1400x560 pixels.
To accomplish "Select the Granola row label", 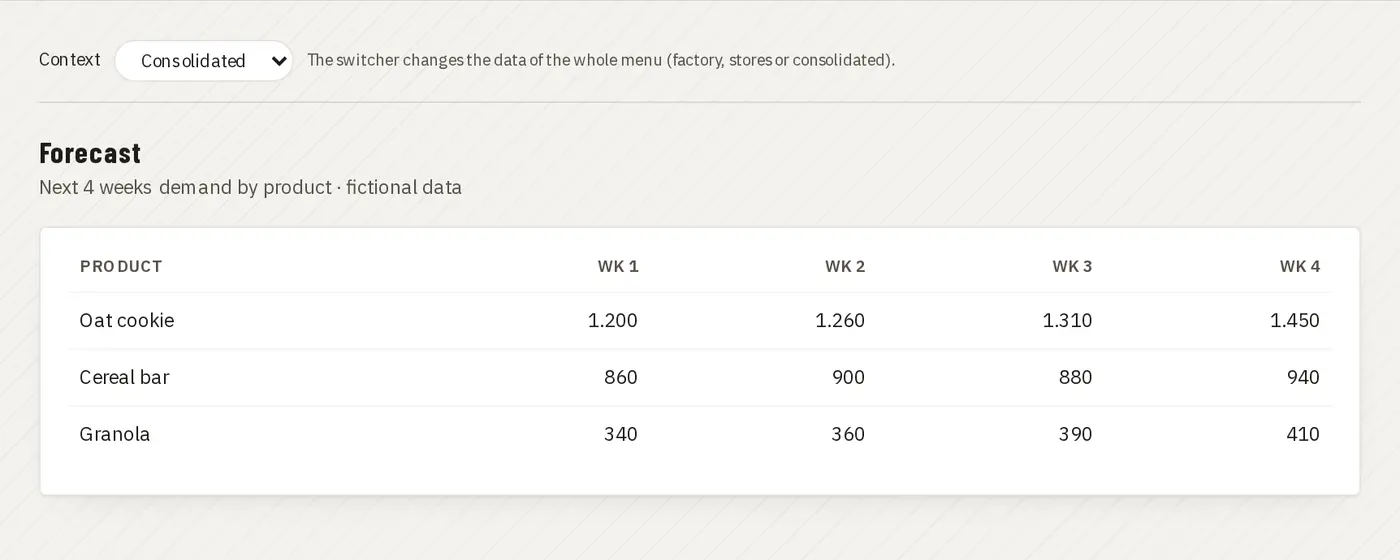I will (115, 434).
